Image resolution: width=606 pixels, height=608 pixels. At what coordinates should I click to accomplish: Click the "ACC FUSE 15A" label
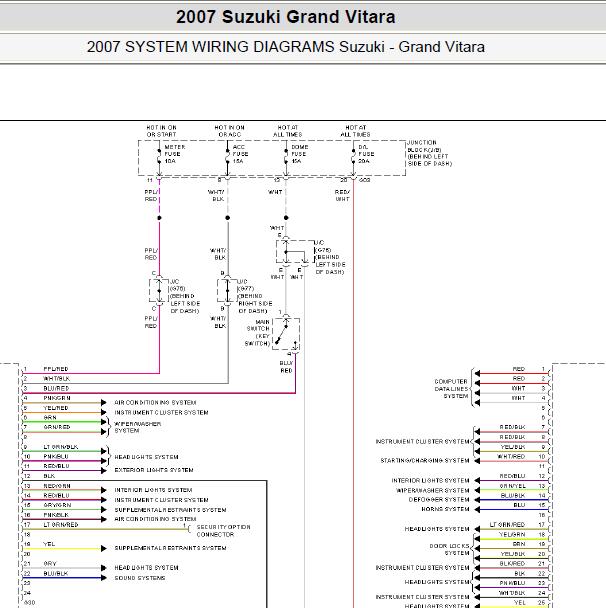coord(240,154)
